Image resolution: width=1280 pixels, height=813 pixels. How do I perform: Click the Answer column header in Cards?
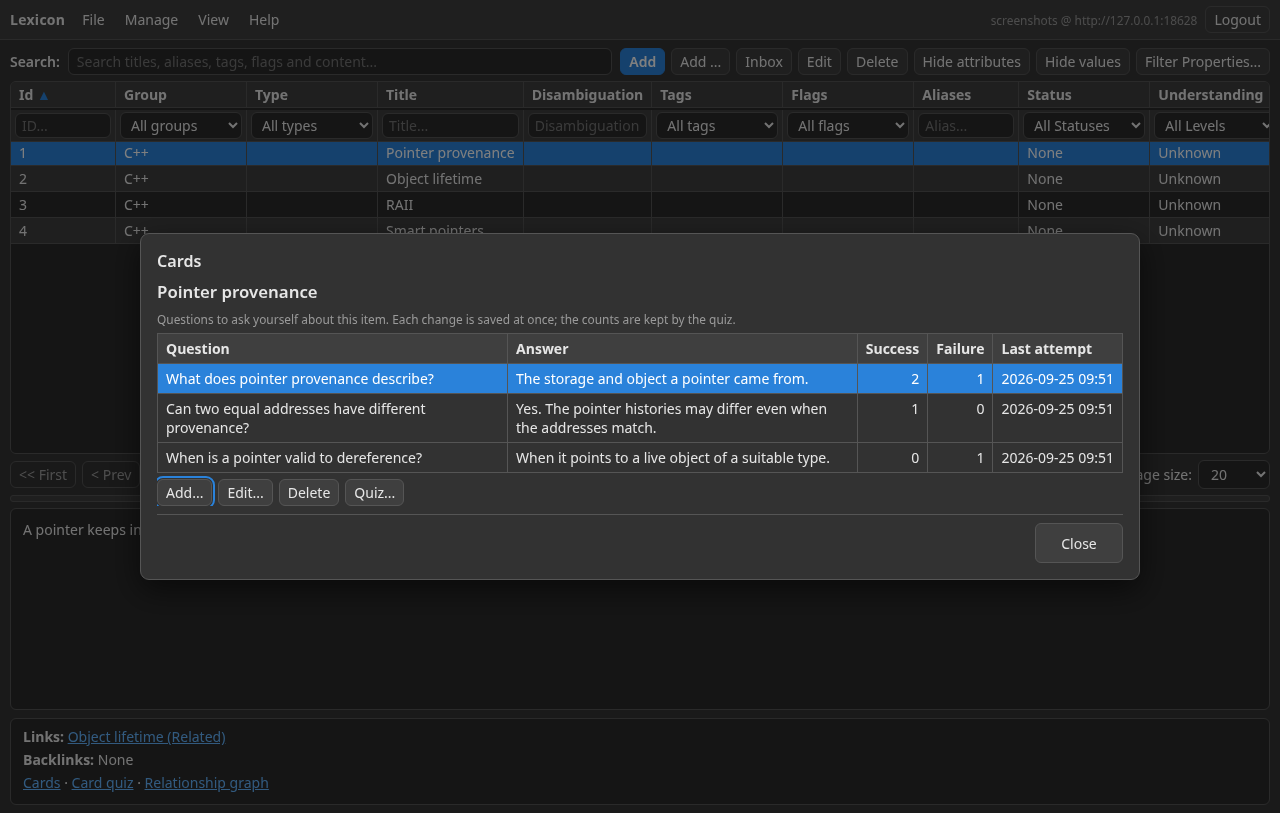682,349
